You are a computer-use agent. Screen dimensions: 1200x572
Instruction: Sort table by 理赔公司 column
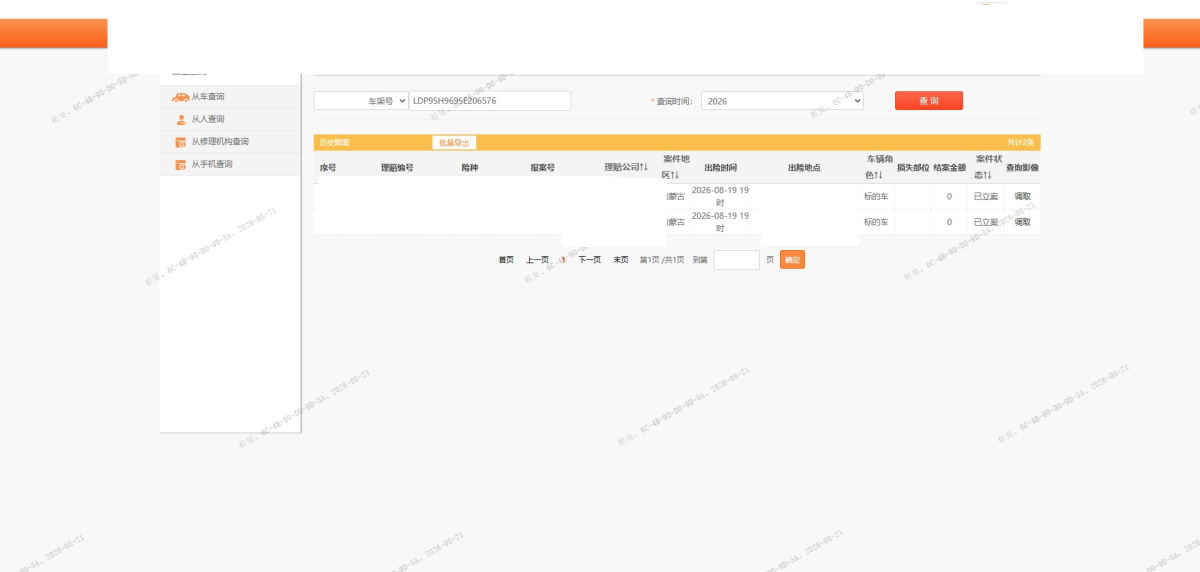[626, 167]
